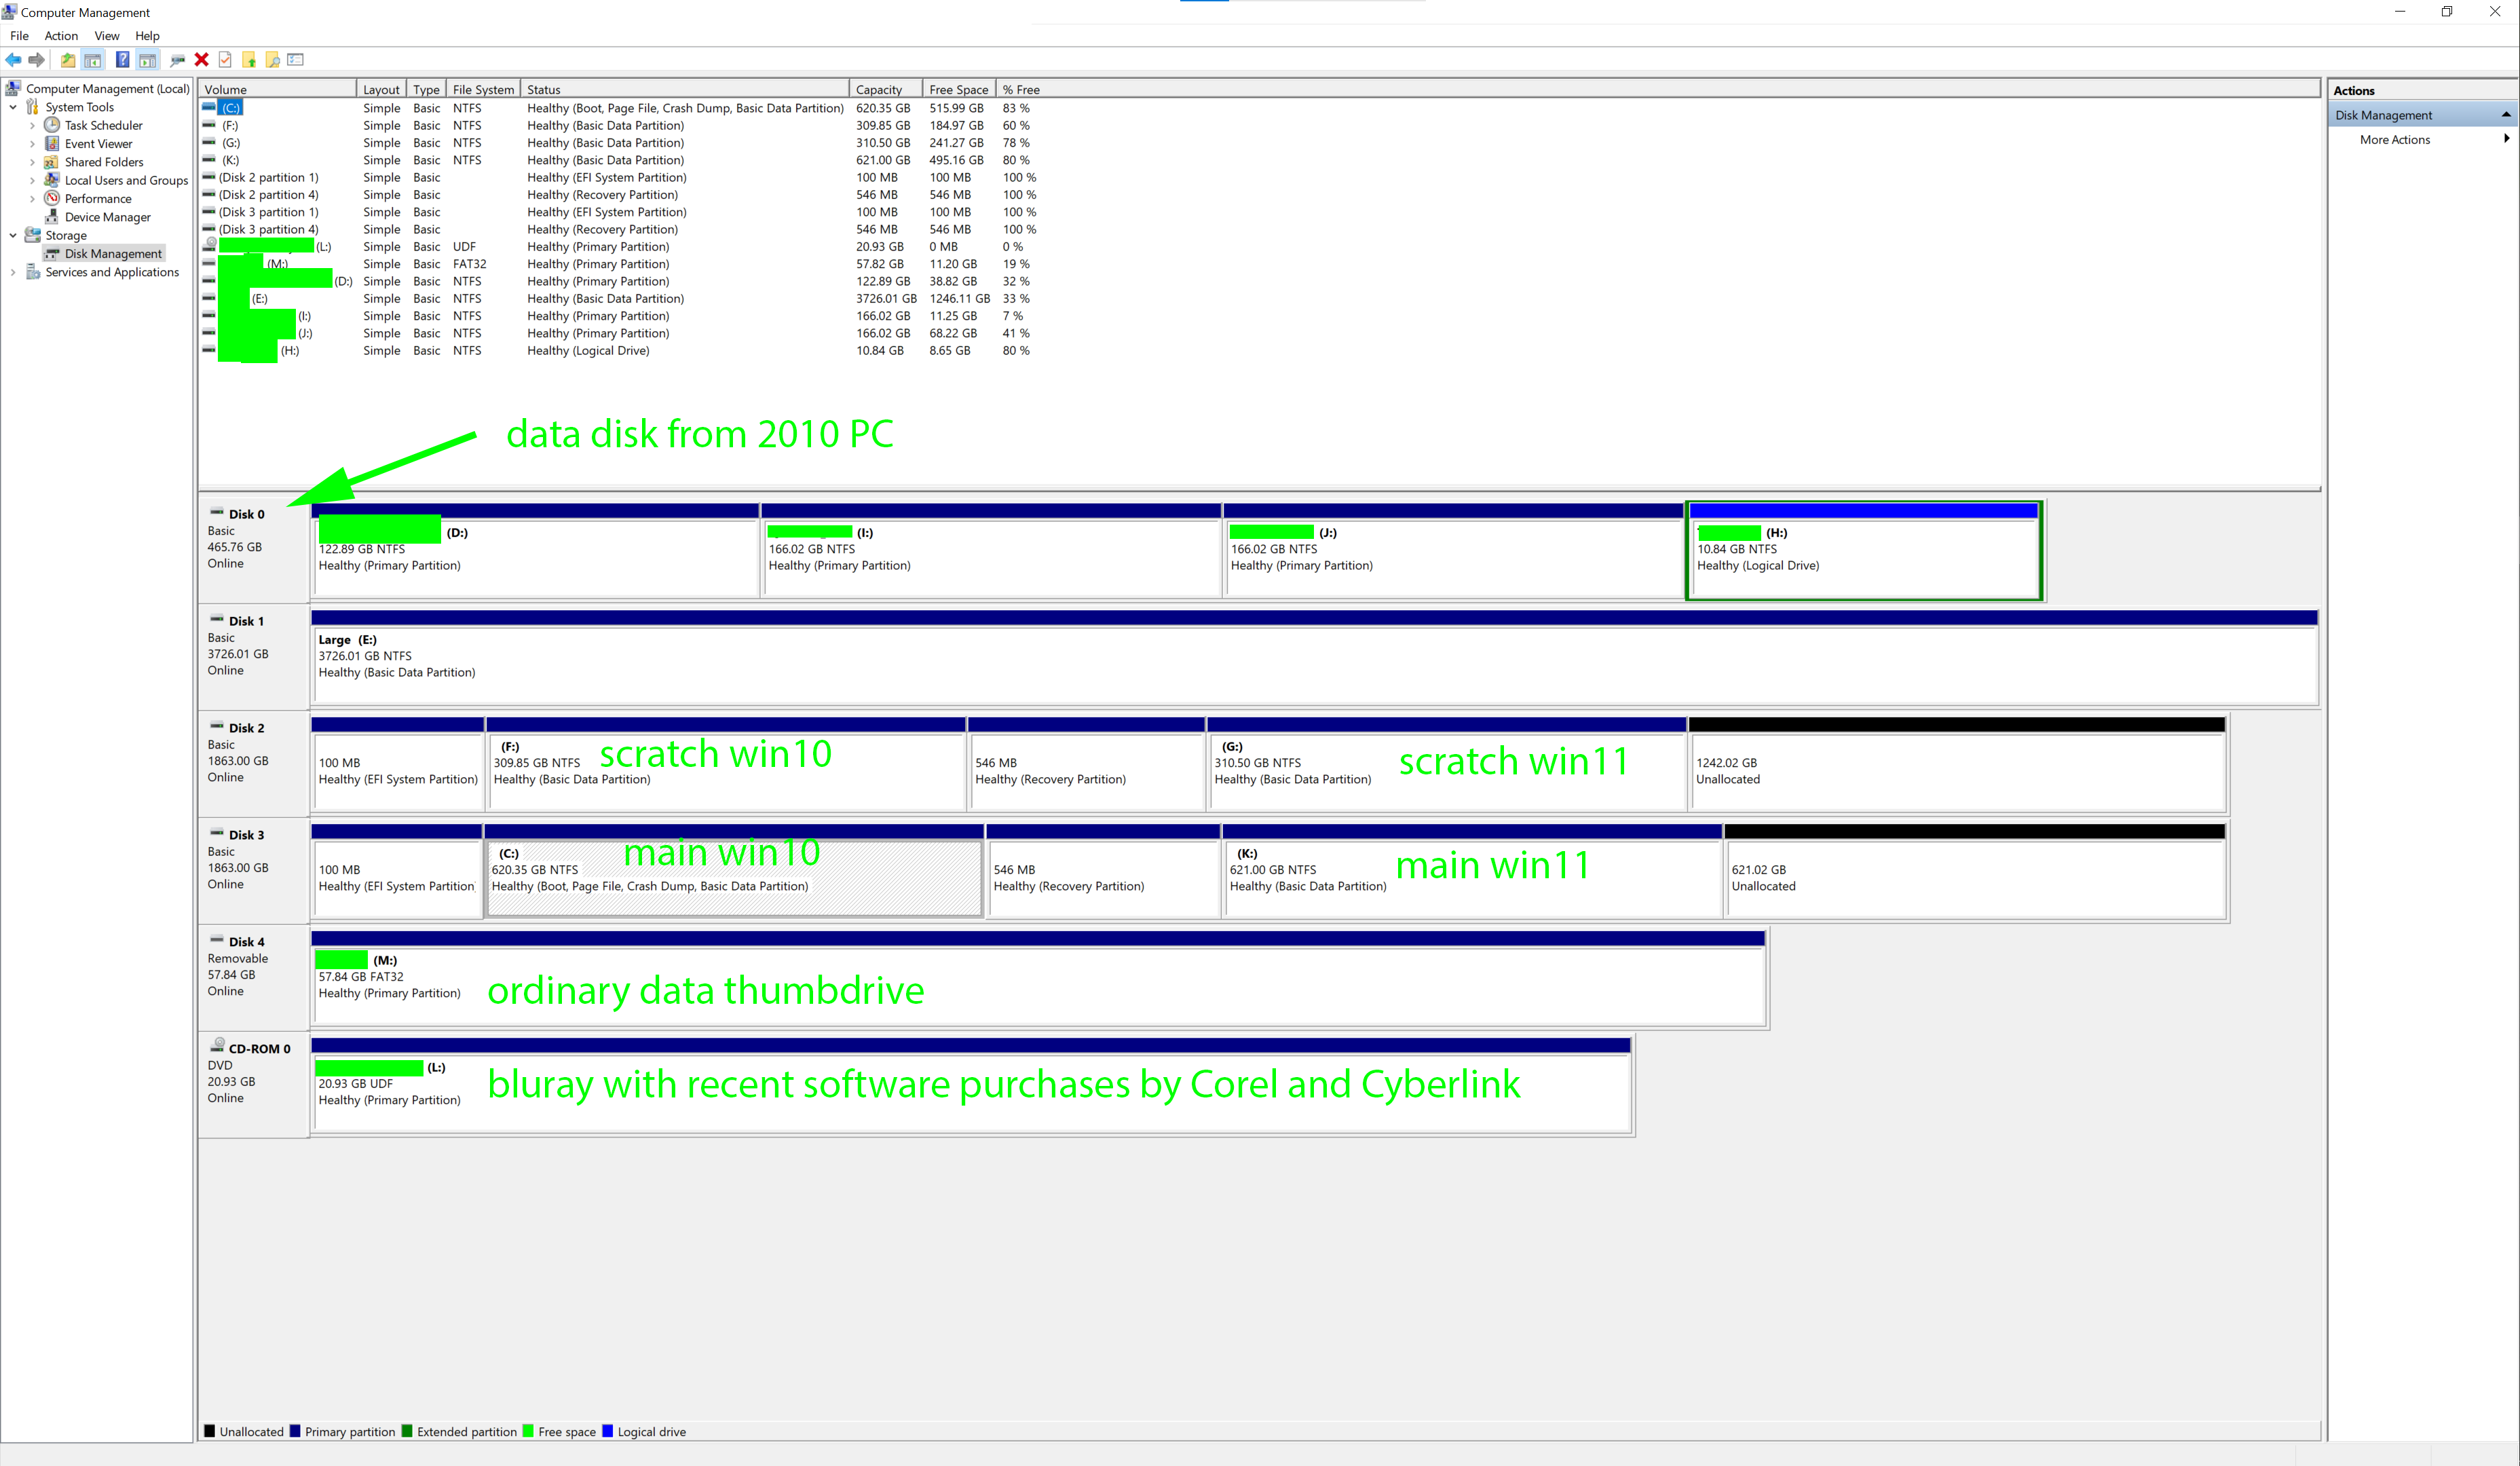Sort by the % Free column header

(1022, 90)
